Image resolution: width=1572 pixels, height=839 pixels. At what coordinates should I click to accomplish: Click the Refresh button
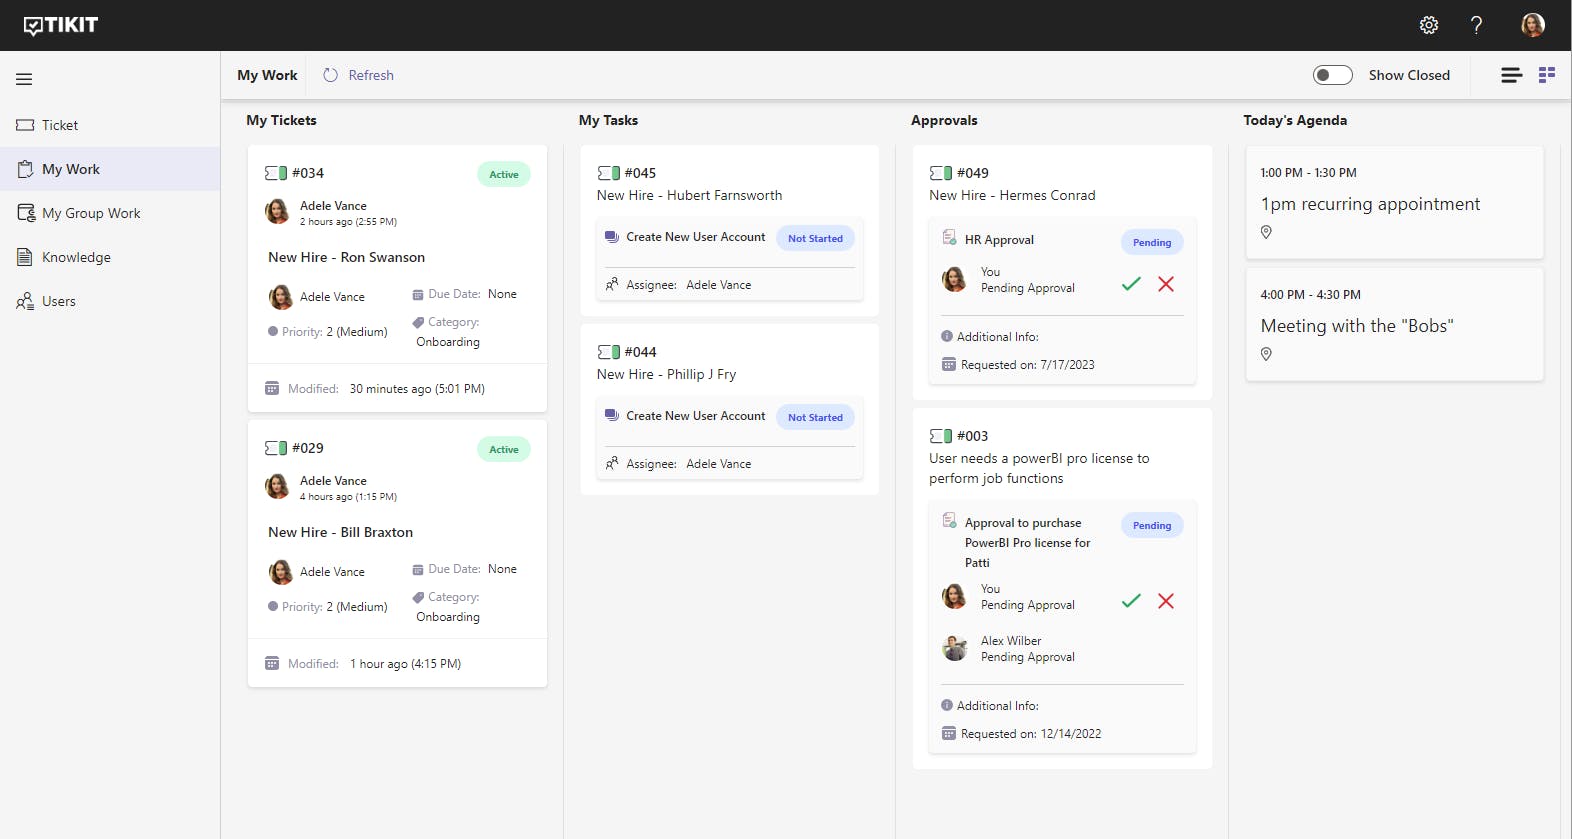358,75
